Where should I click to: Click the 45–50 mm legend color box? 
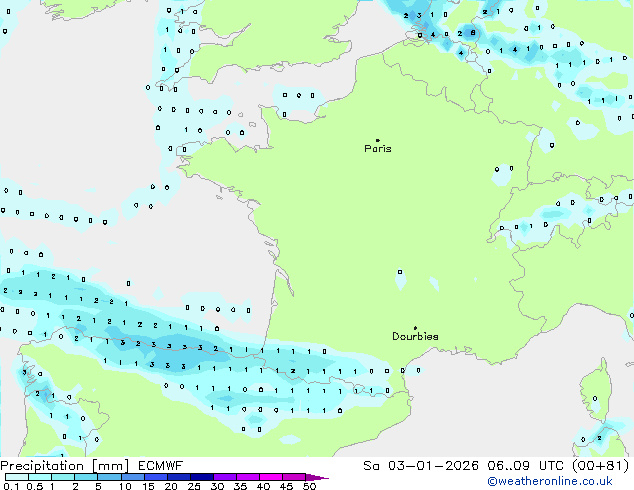(x=293, y=477)
